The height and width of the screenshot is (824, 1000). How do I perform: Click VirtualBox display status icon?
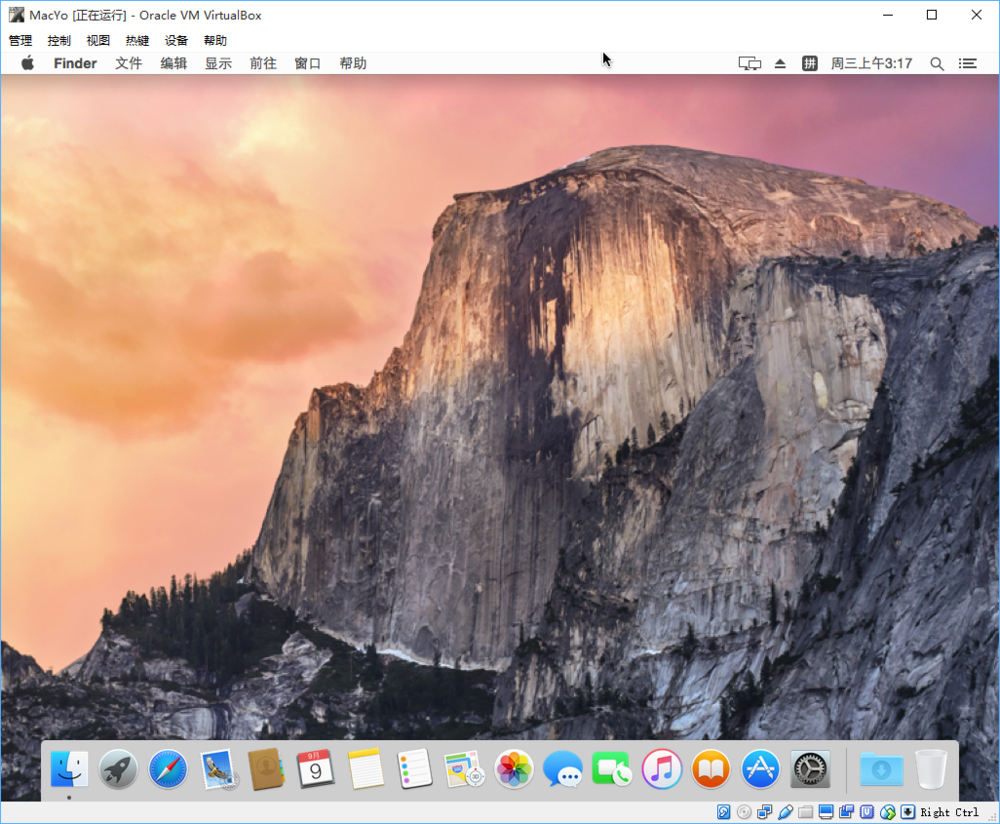coord(826,812)
